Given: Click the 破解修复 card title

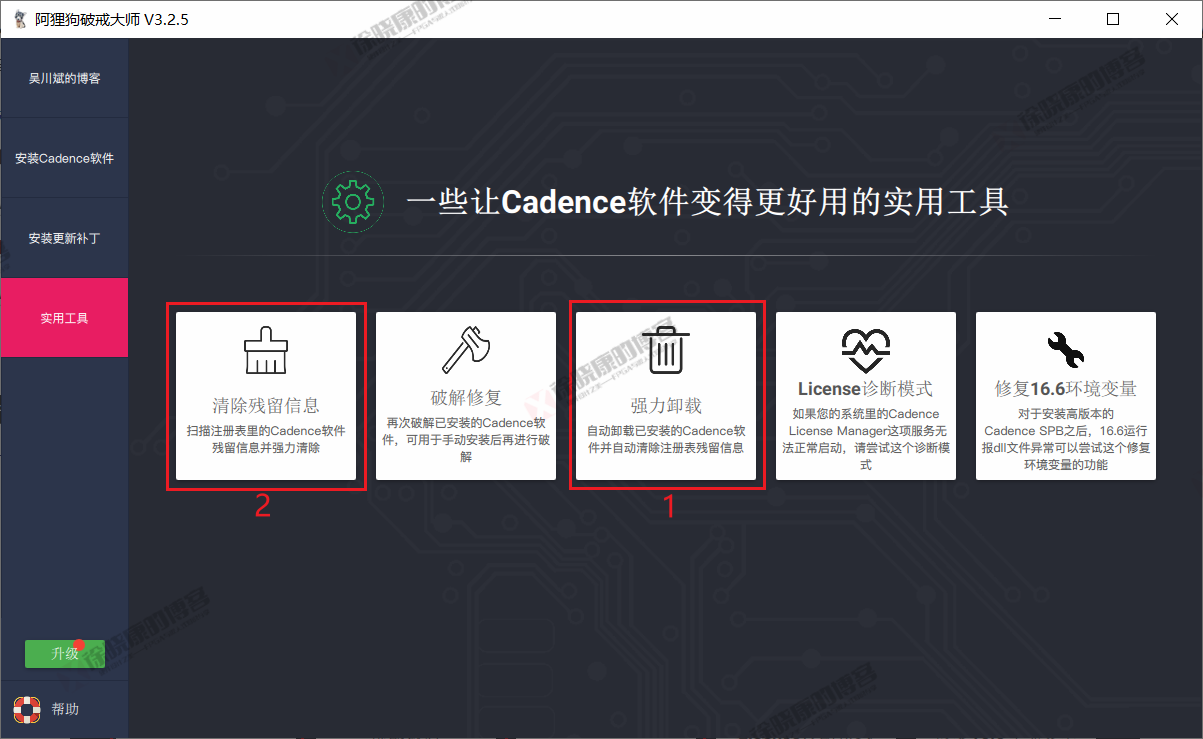Looking at the screenshot, I should pos(465,398).
